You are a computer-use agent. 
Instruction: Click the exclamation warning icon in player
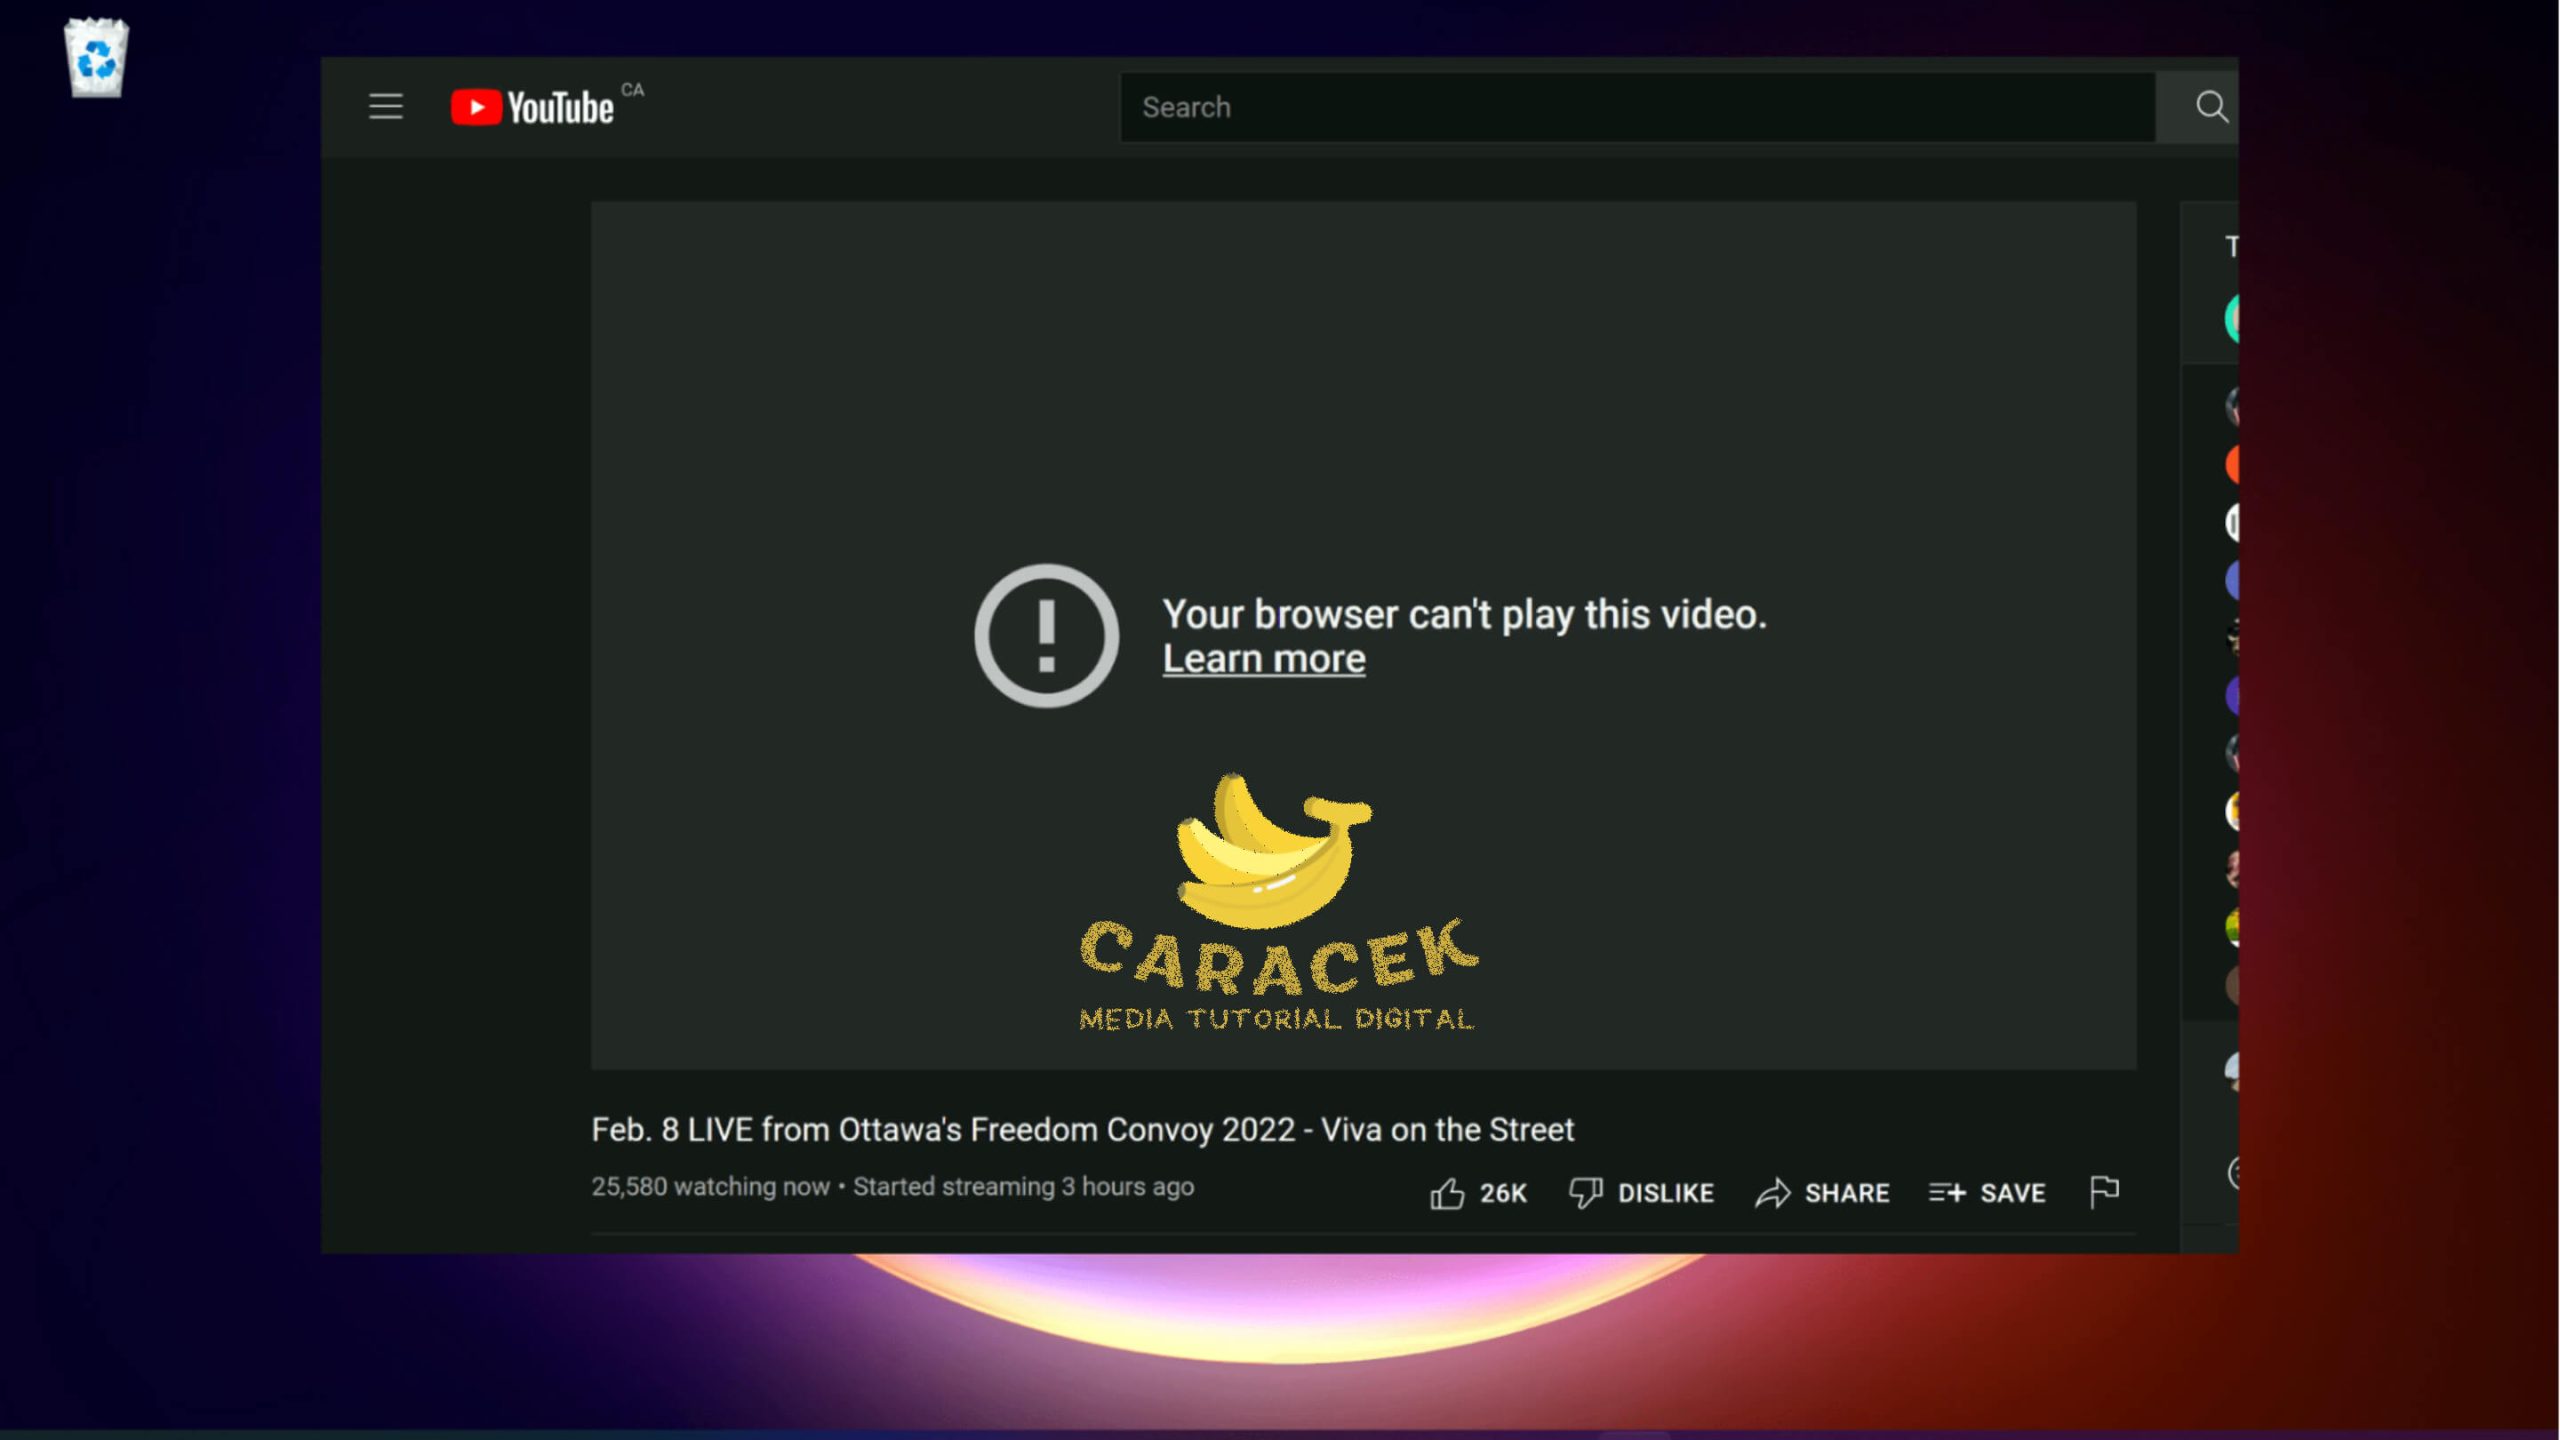click(x=1046, y=635)
